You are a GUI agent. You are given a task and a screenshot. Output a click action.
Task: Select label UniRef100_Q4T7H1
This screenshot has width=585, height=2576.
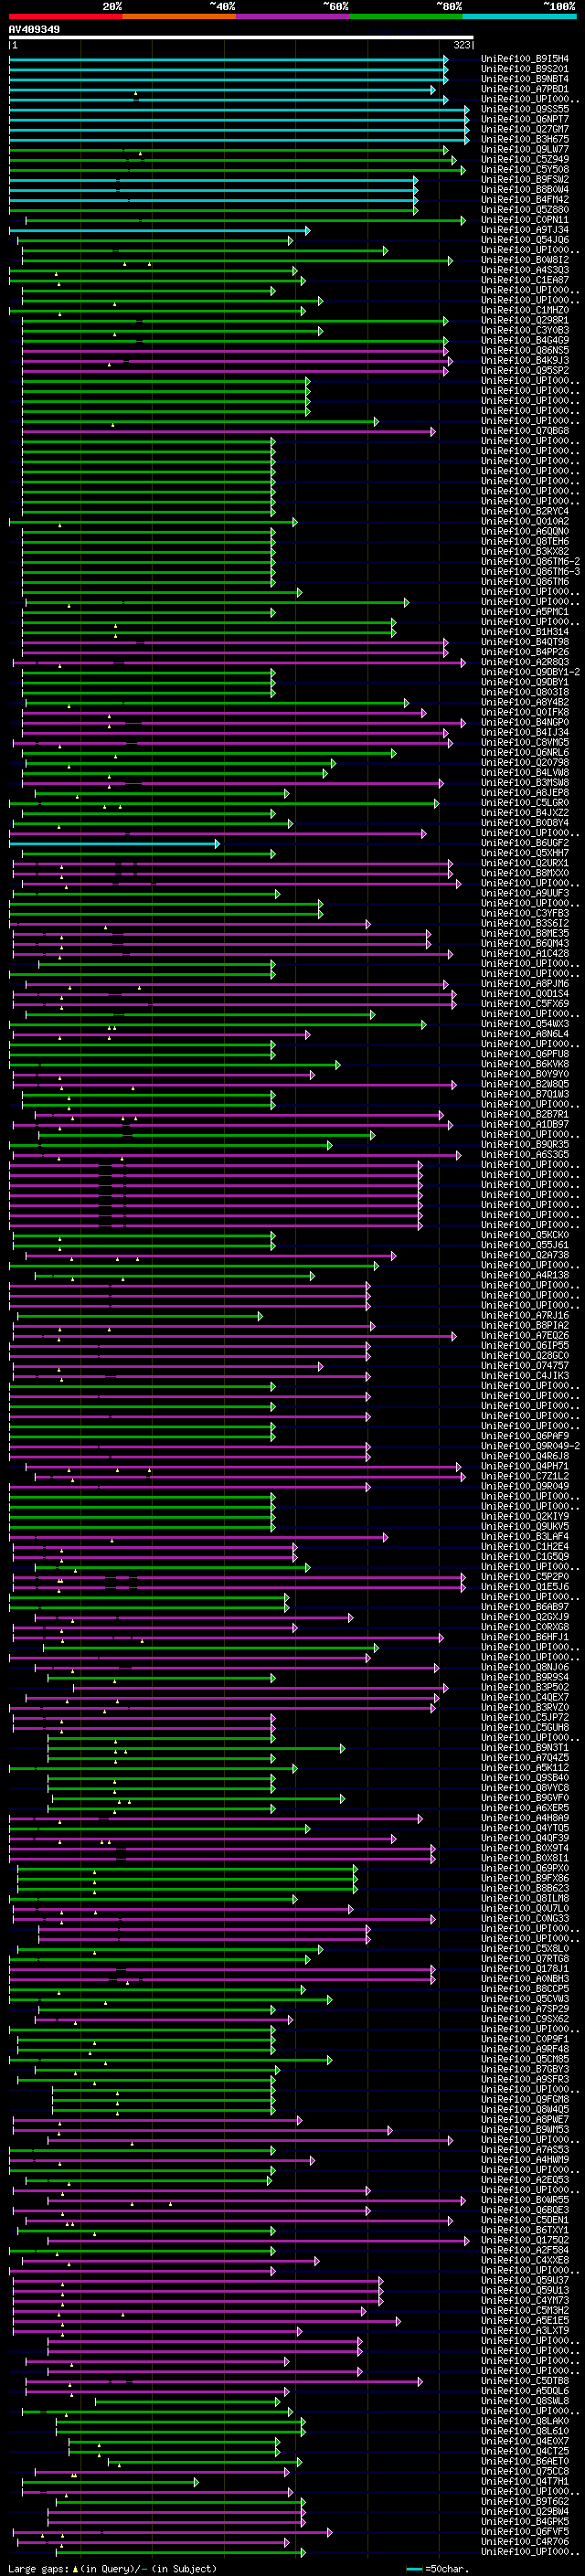click(x=525, y=2480)
